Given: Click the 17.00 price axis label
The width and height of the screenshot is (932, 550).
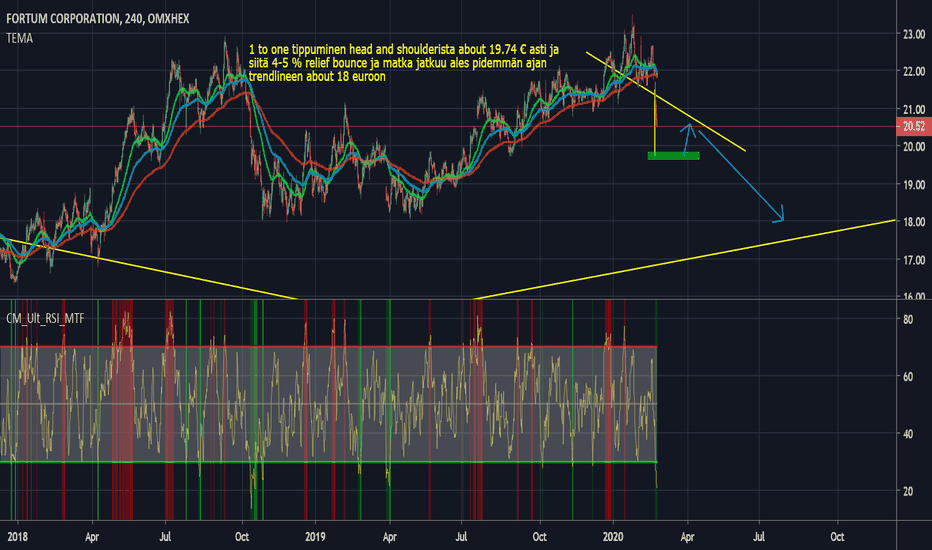Looking at the screenshot, I should pyautogui.click(x=914, y=260).
